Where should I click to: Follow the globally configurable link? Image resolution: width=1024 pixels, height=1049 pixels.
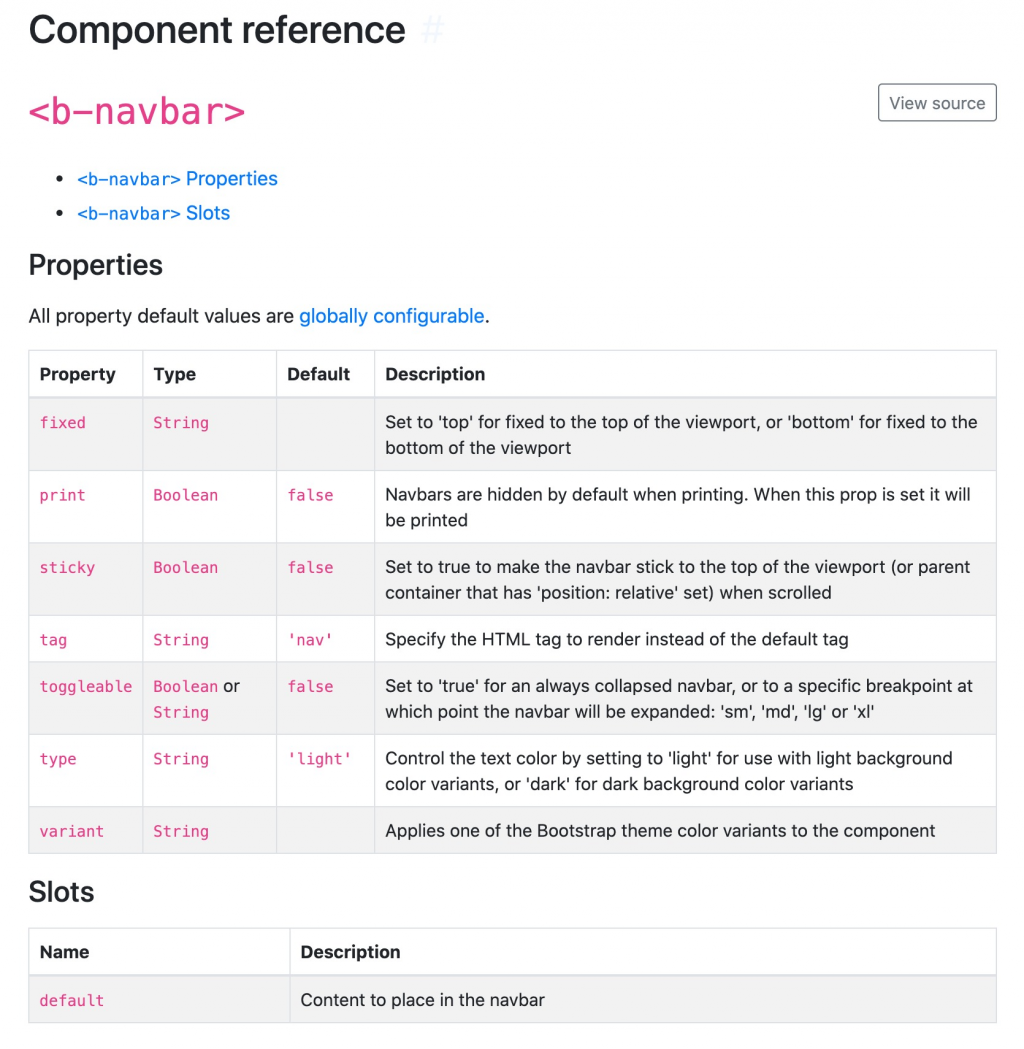pos(391,316)
